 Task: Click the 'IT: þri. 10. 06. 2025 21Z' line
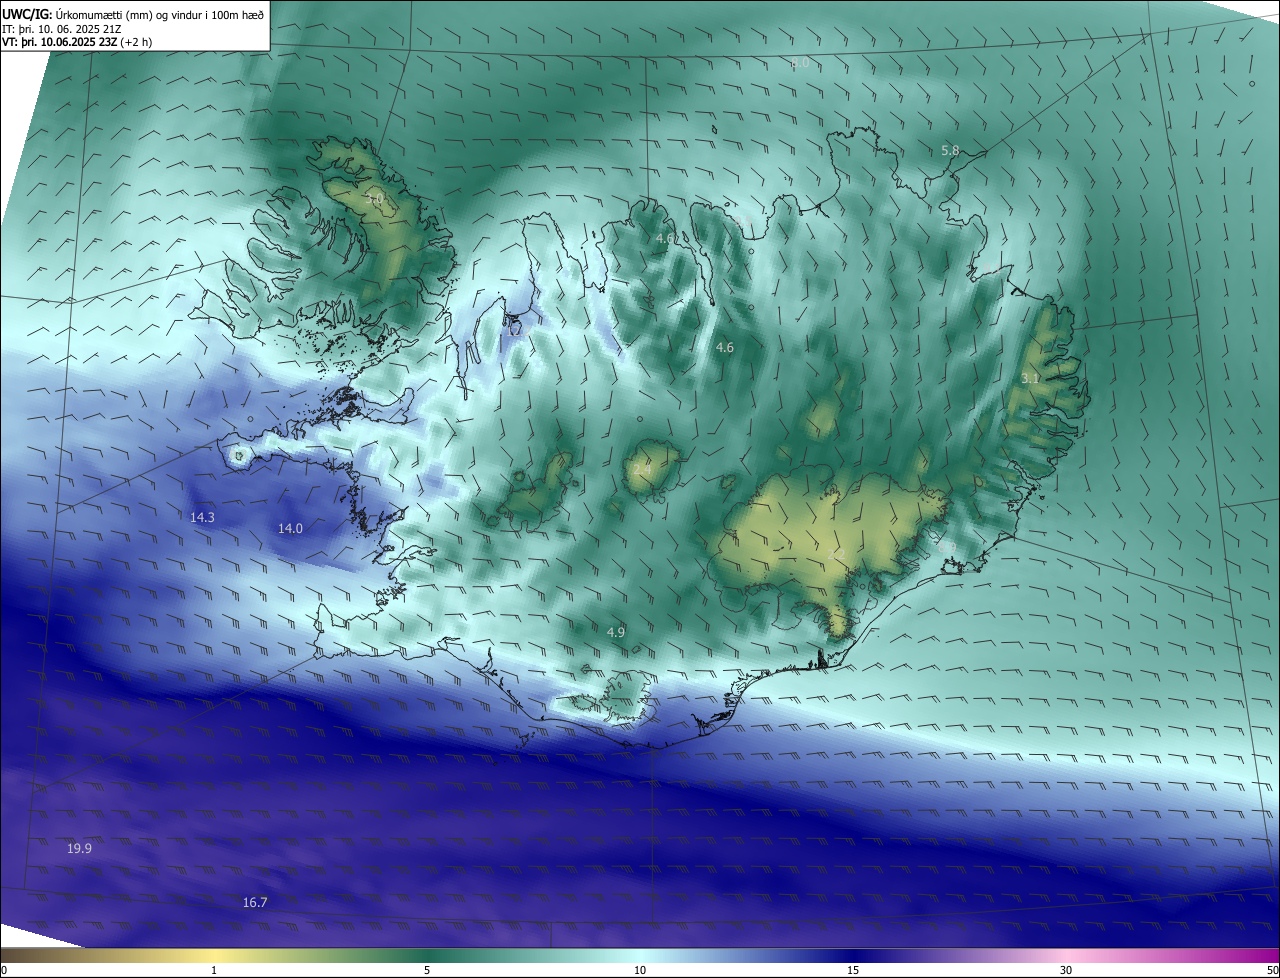tap(61, 29)
